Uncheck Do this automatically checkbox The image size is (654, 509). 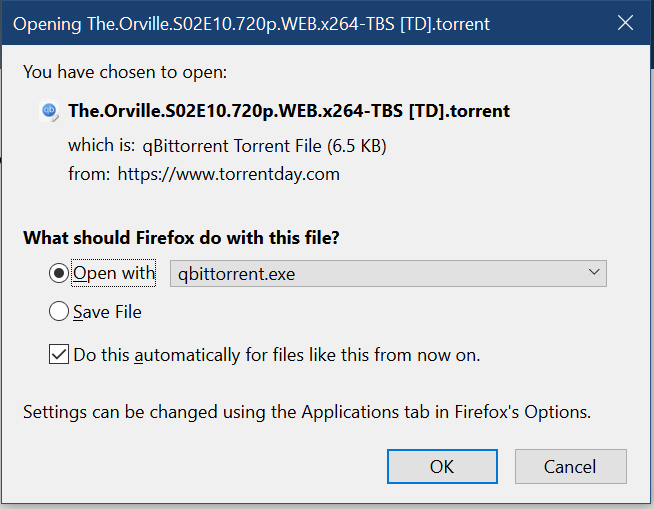click(x=59, y=354)
